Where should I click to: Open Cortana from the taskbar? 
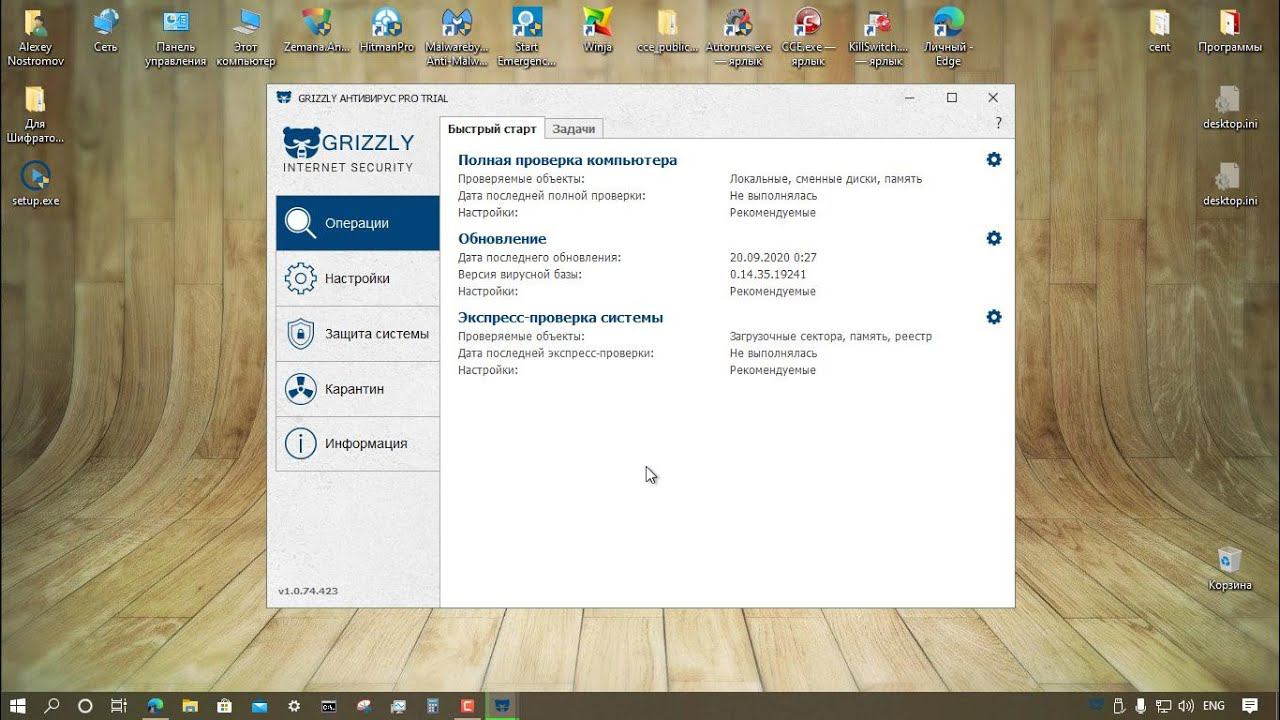[85, 705]
